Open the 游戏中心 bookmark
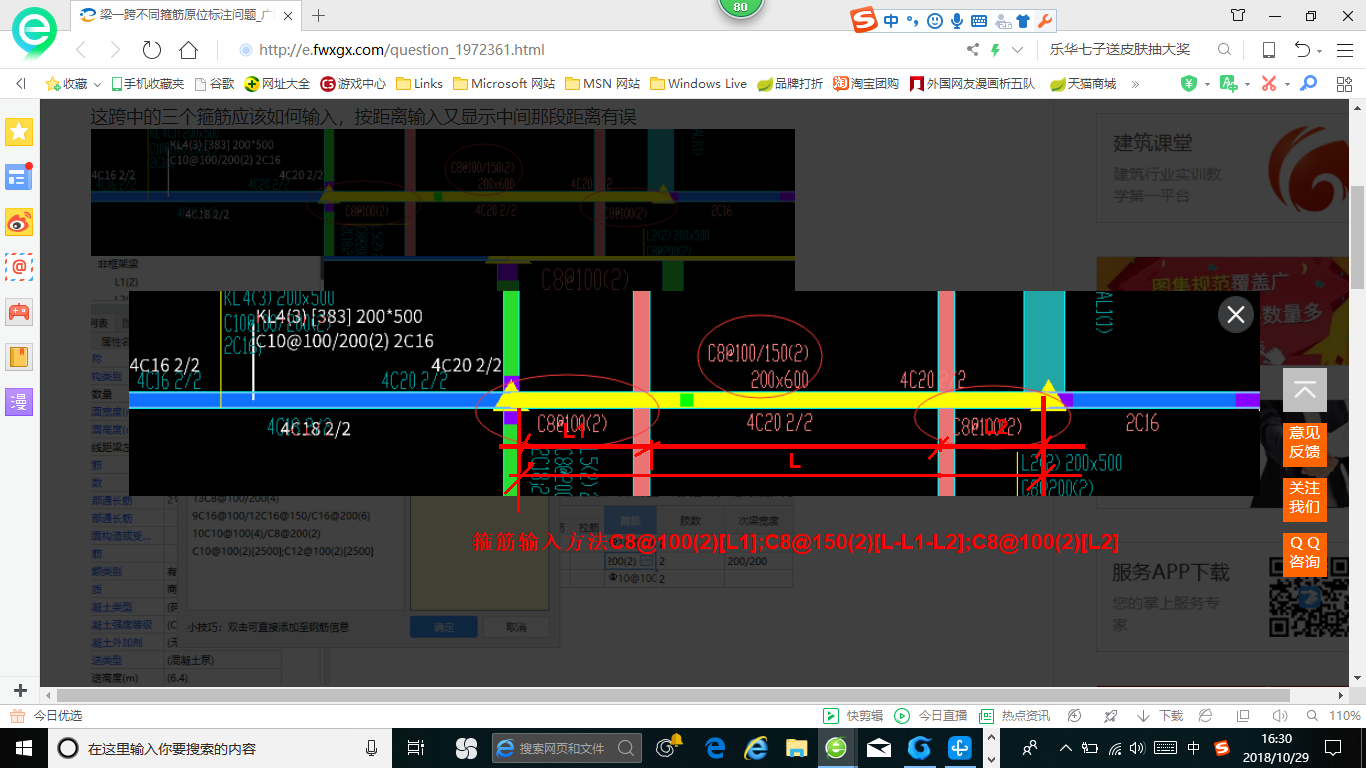The image size is (1366, 768). coord(353,84)
